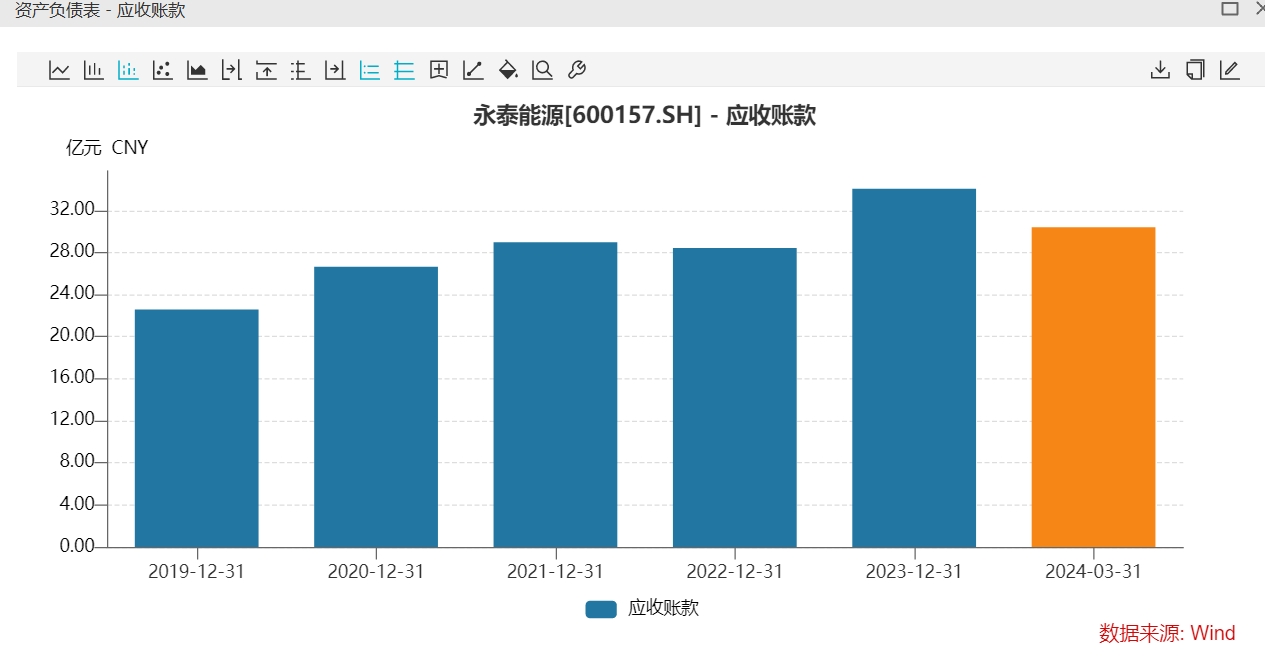
Task: Click the 8.00 y-axis value
Action: click(x=75, y=462)
